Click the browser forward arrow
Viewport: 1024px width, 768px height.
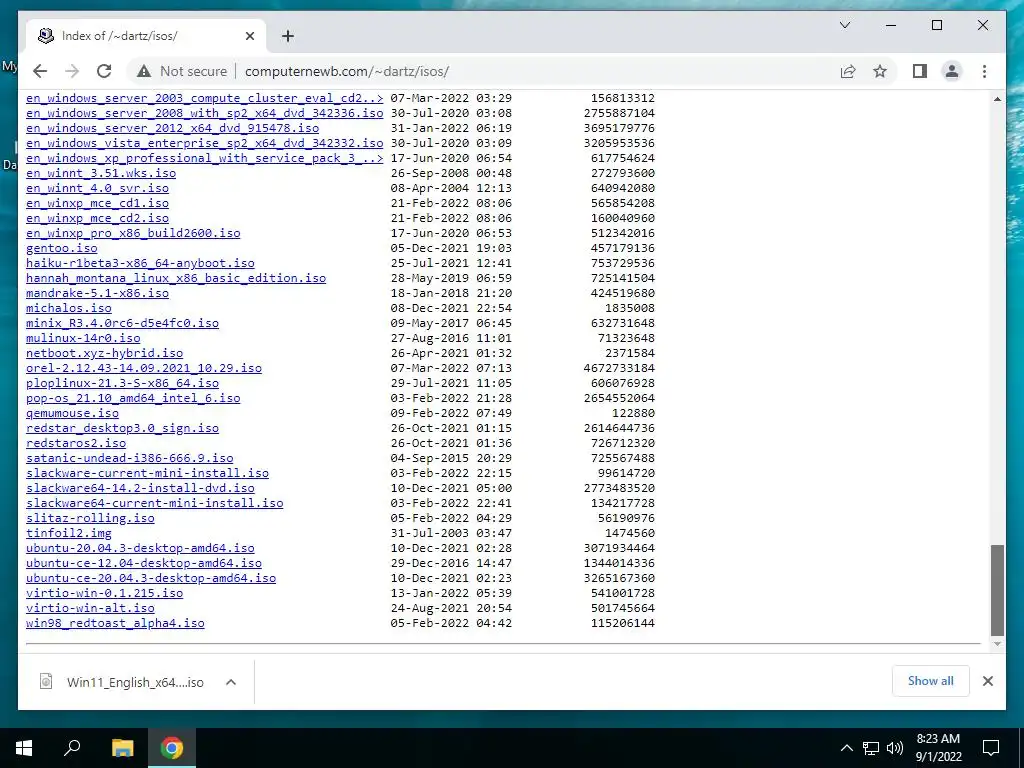click(x=72, y=71)
